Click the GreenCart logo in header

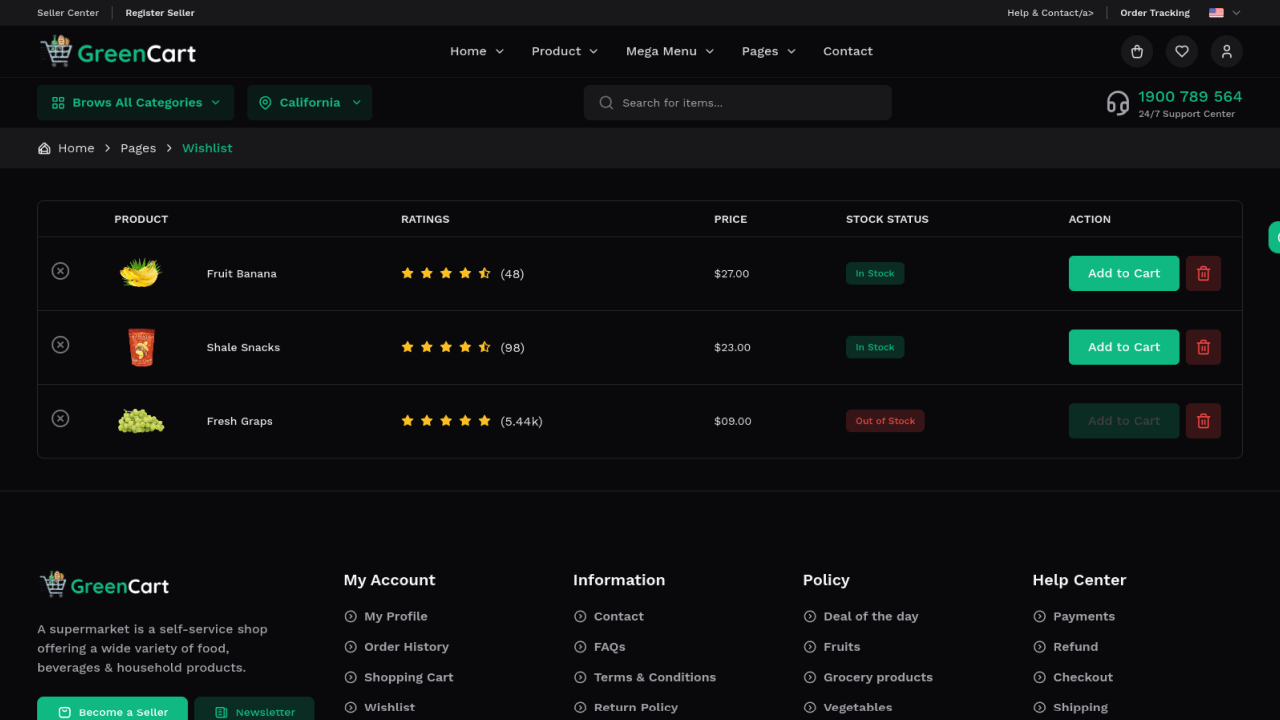[x=118, y=52]
